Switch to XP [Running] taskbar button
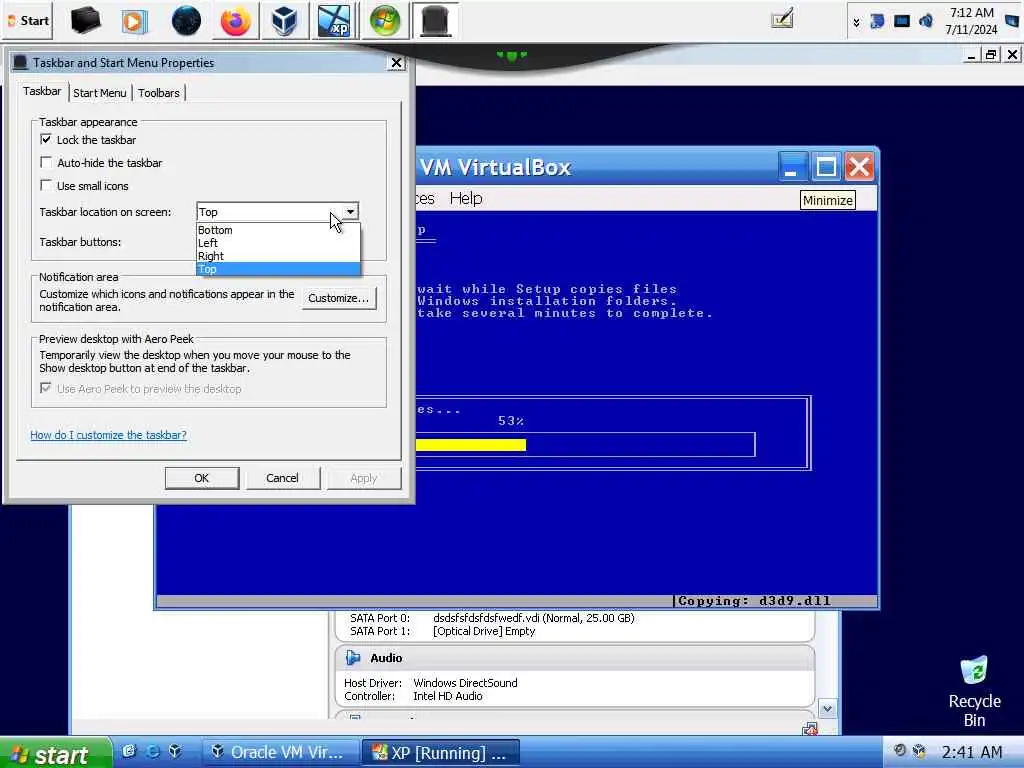Image resolution: width=1024 pixels, height=768 pixels. tap(441, 753)
